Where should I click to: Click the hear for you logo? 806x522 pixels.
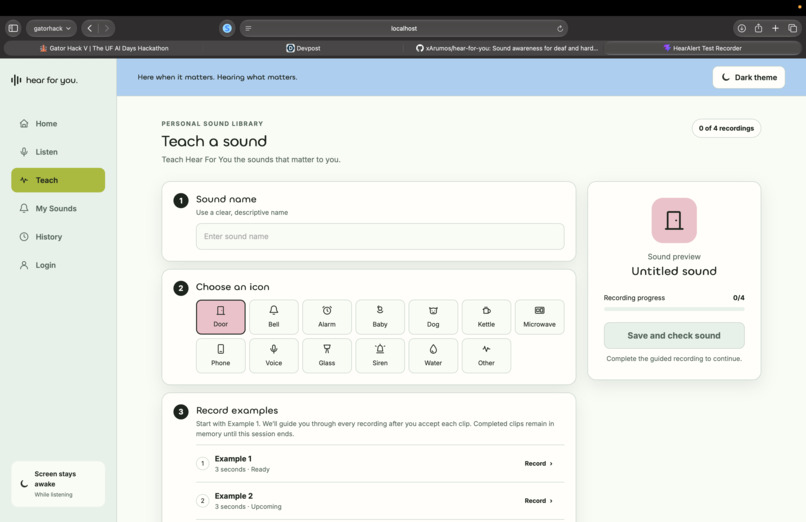(x=44, y=80)
